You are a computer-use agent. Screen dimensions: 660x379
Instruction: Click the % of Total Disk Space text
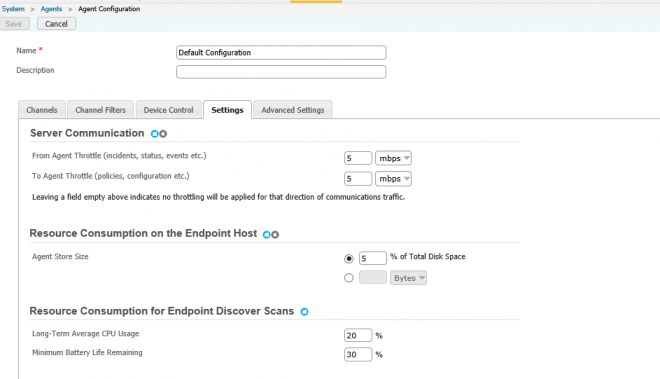[x=428, y=256]
